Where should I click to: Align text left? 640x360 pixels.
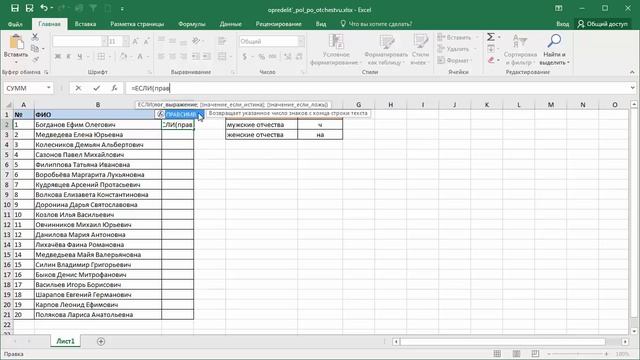point(162,56)
